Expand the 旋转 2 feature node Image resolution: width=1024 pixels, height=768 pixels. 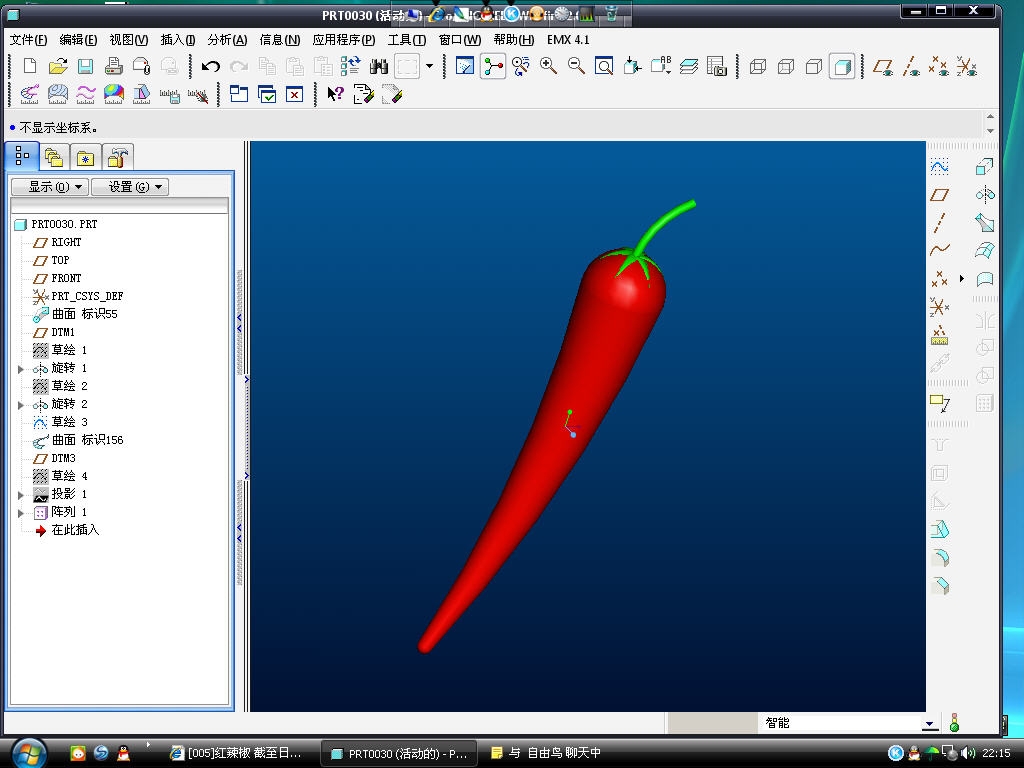(x=21, y=405)
